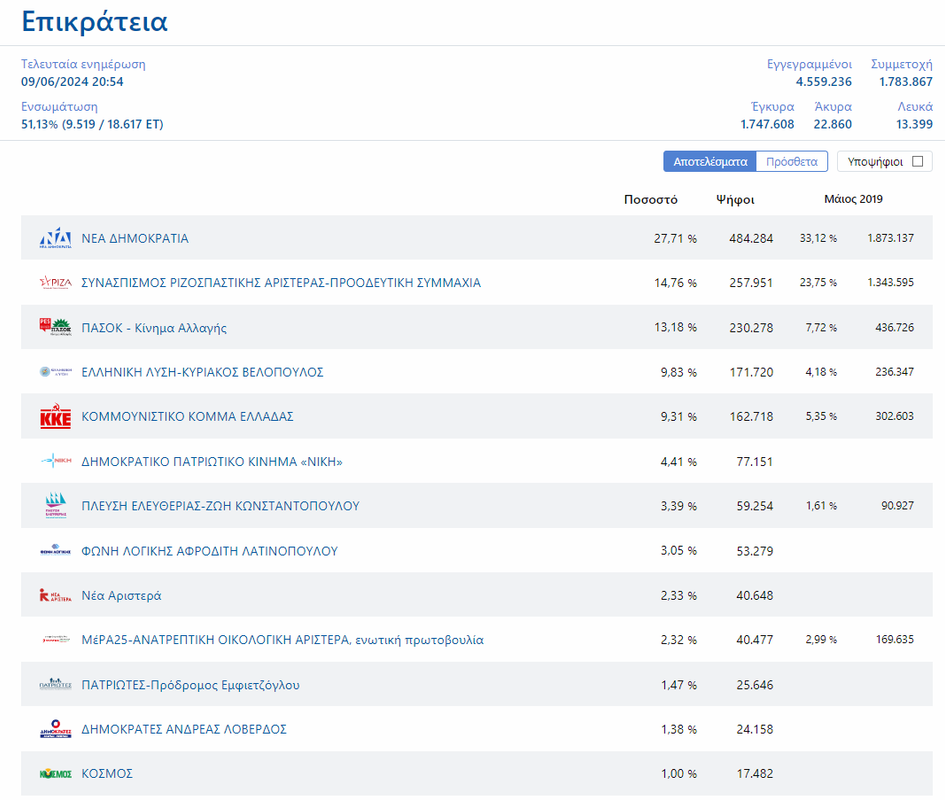Image resolution: width=945 pixels, height=800 pixels.
Task: Open the ΠΑΣΟΚ - Κίνημα Αλλαγής link
Action: pyautogui.click(x=154, y=327)
